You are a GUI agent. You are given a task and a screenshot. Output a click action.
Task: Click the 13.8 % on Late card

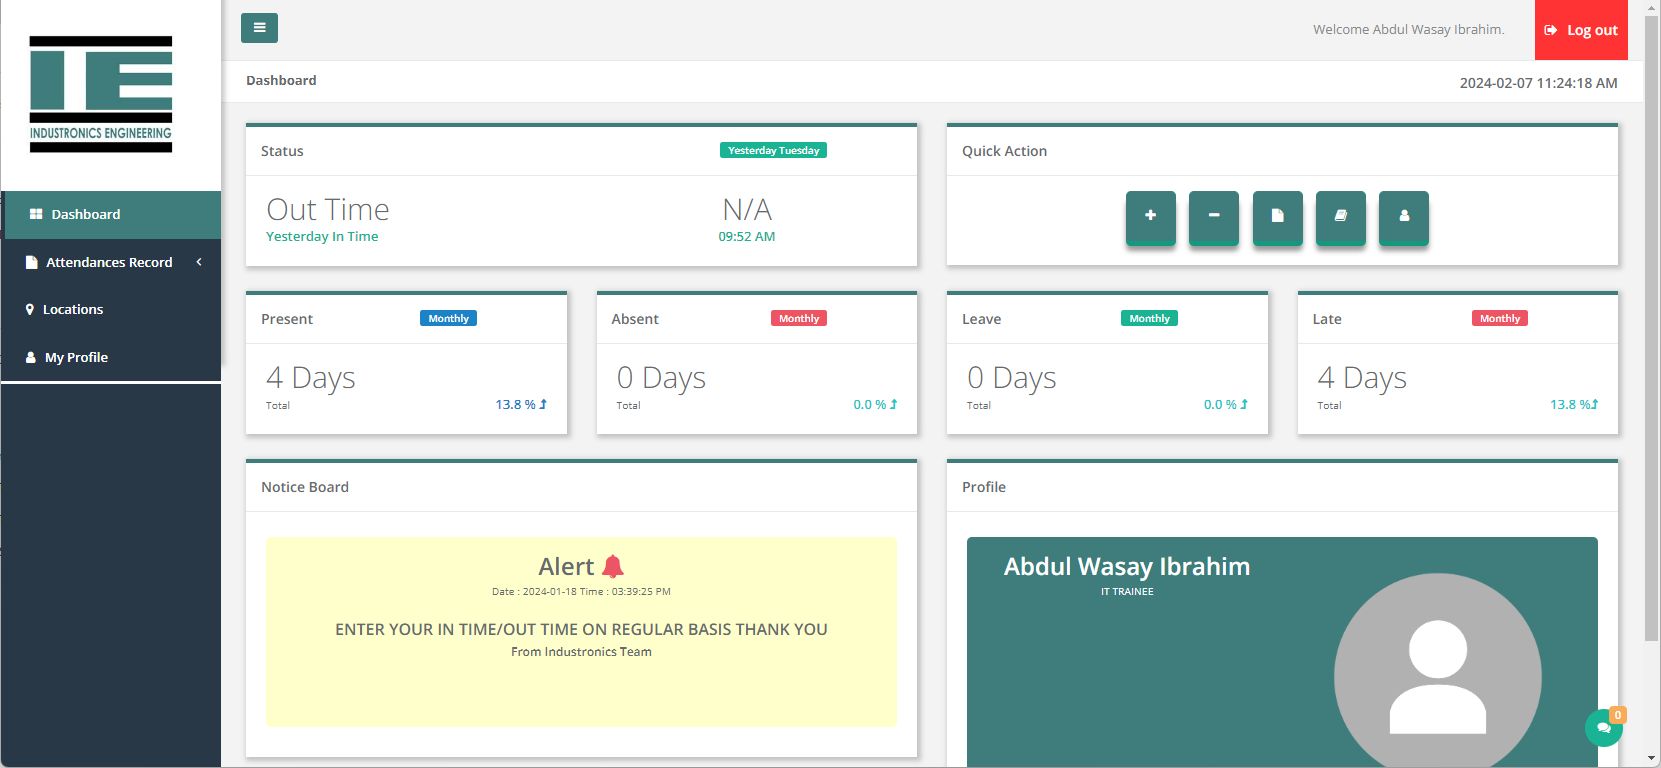click(x=1574, y=405)
